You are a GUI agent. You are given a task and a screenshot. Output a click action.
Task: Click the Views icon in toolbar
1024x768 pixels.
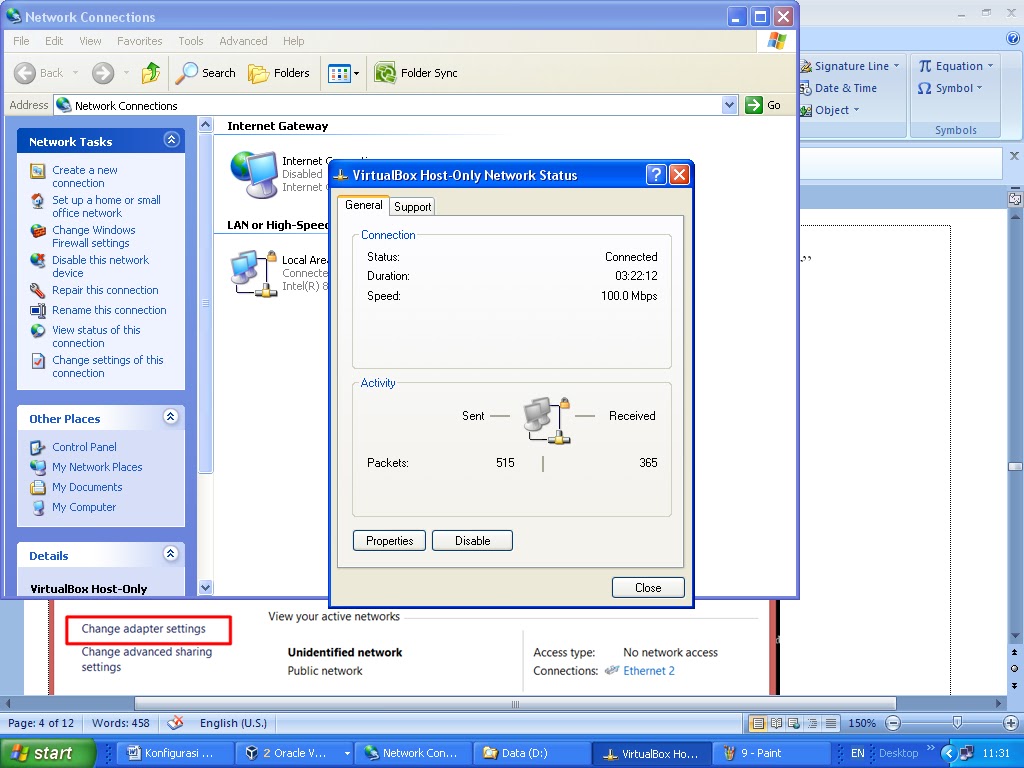tap(339, 73)
